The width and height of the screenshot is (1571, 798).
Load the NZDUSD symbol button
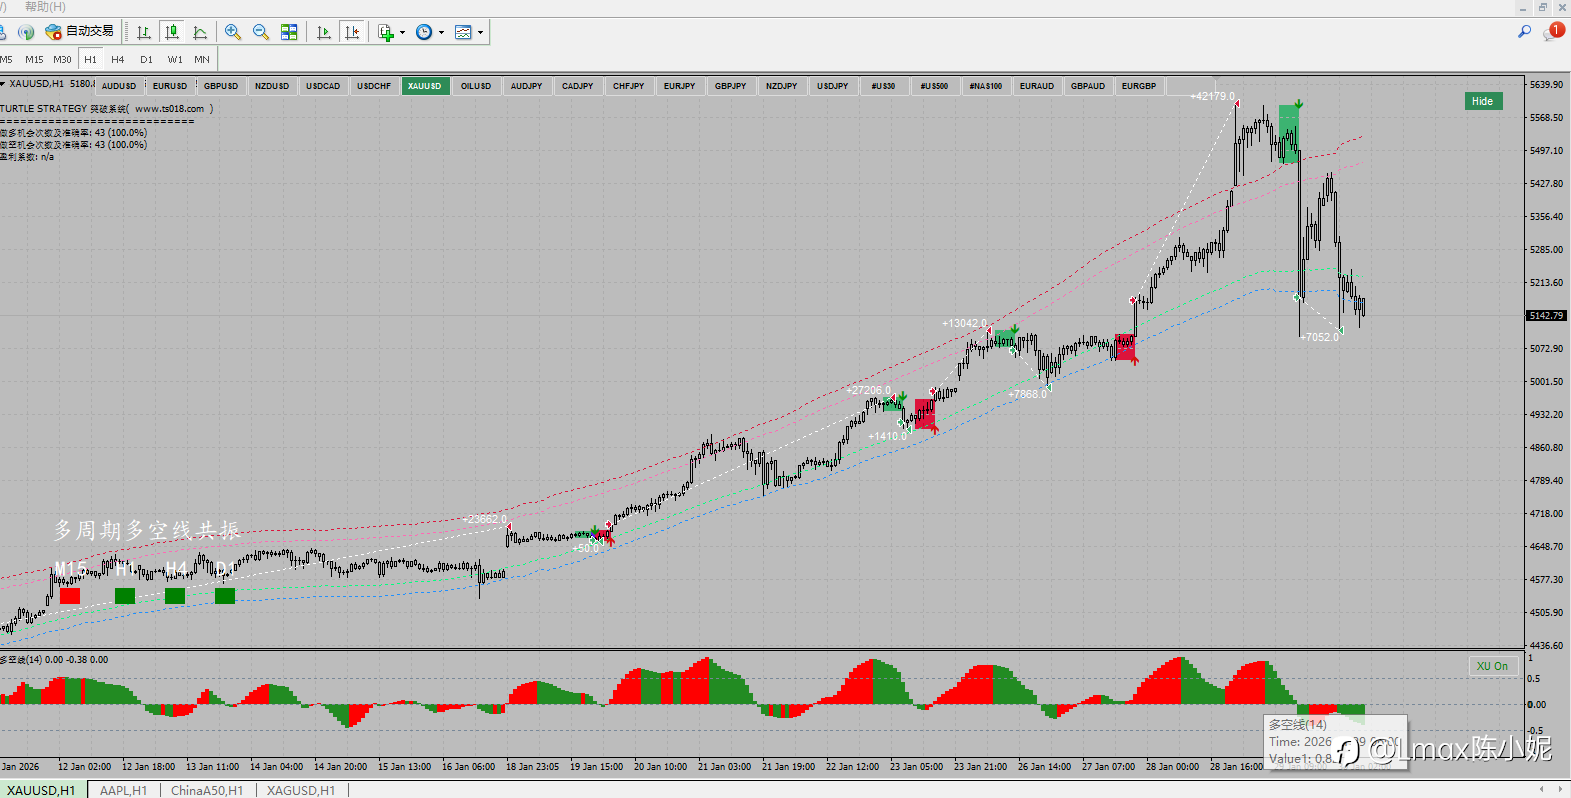[x=272, y=86]
